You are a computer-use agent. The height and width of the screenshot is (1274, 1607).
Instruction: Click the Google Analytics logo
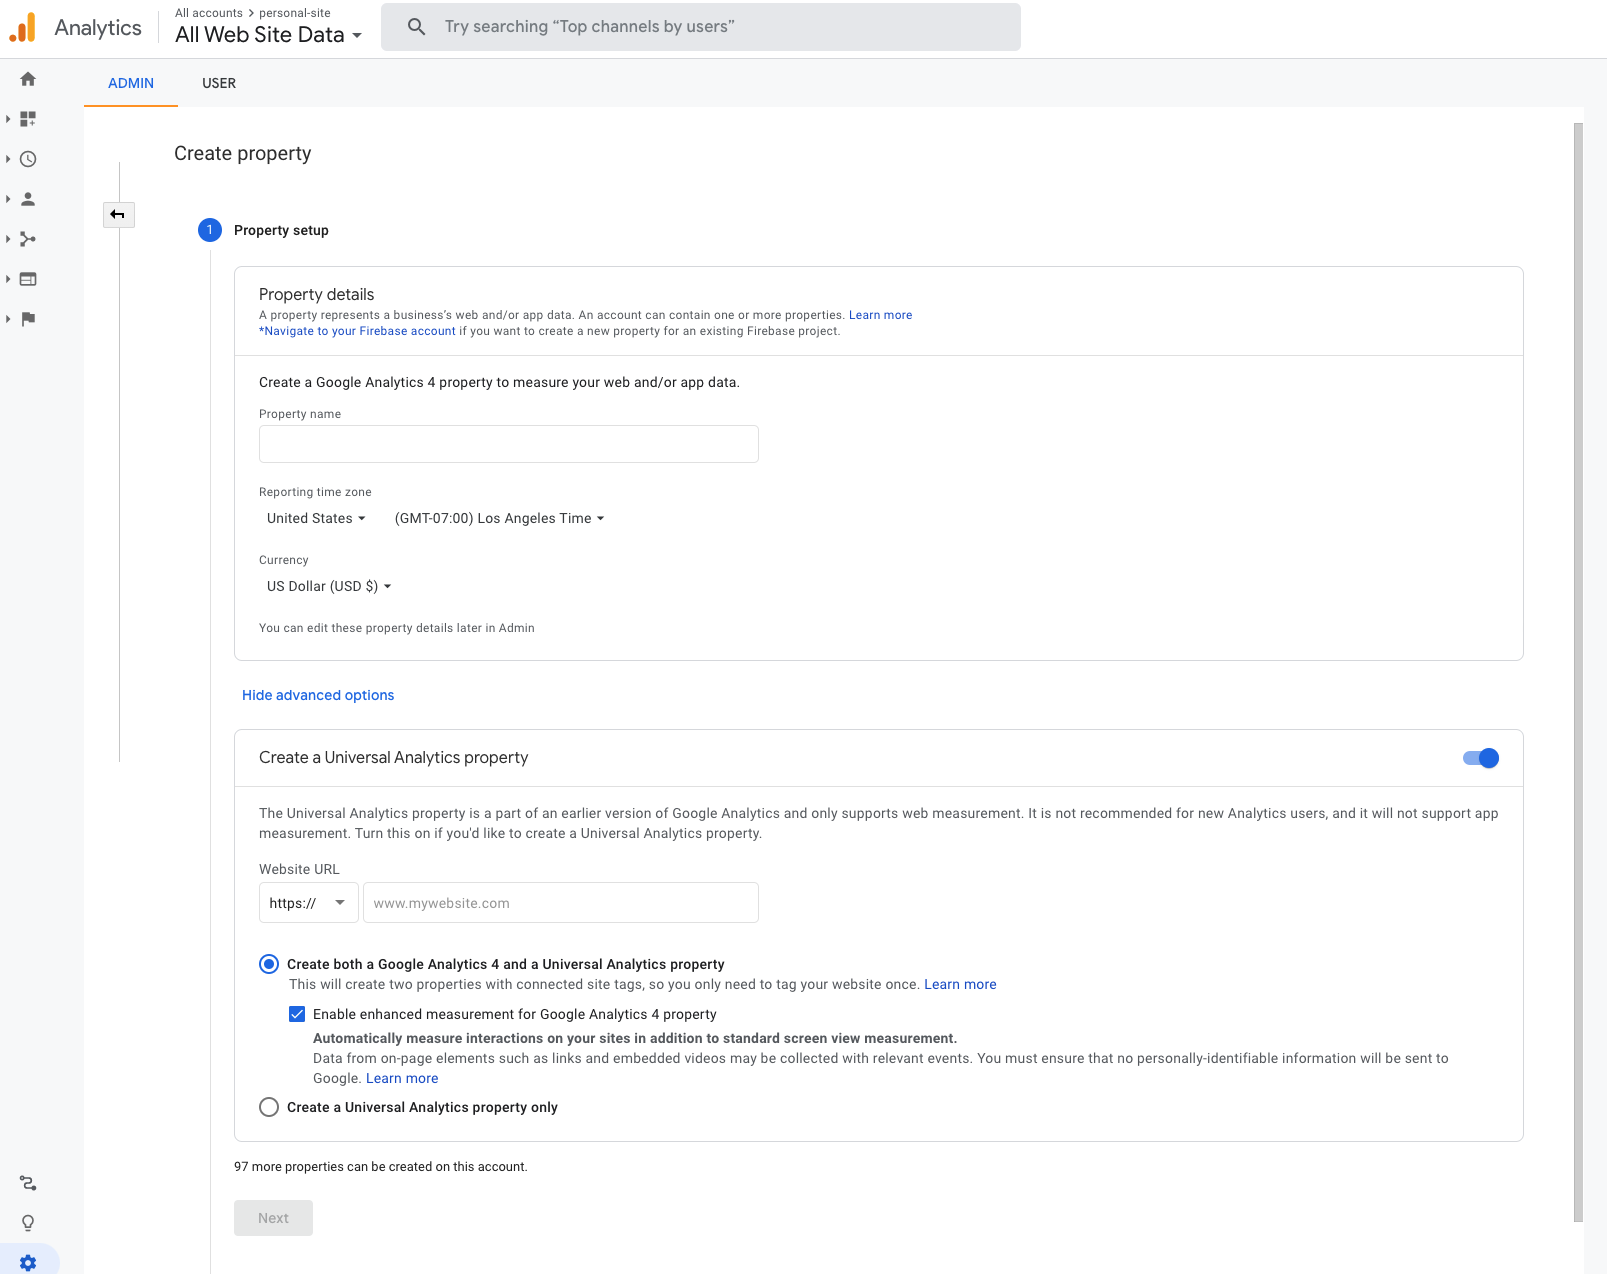pyautogui.click(x=22, y=27)
